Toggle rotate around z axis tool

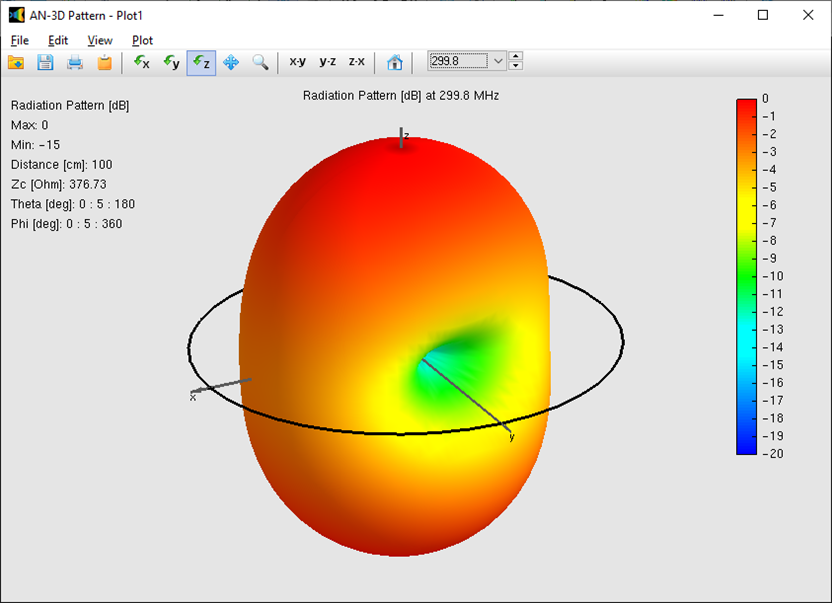pos(201,63)
